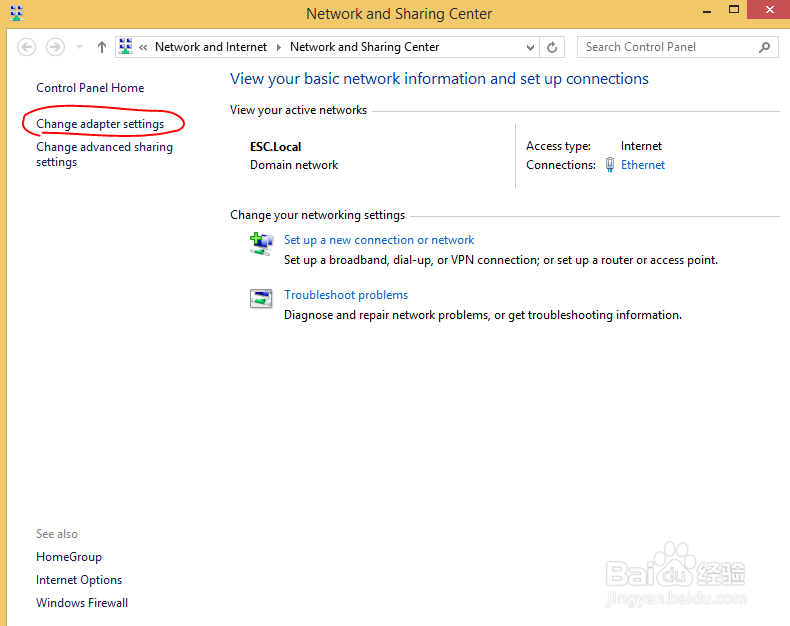Click the Domain network label
This screenshot has width=790, height=626.
[x=294, y=165]
